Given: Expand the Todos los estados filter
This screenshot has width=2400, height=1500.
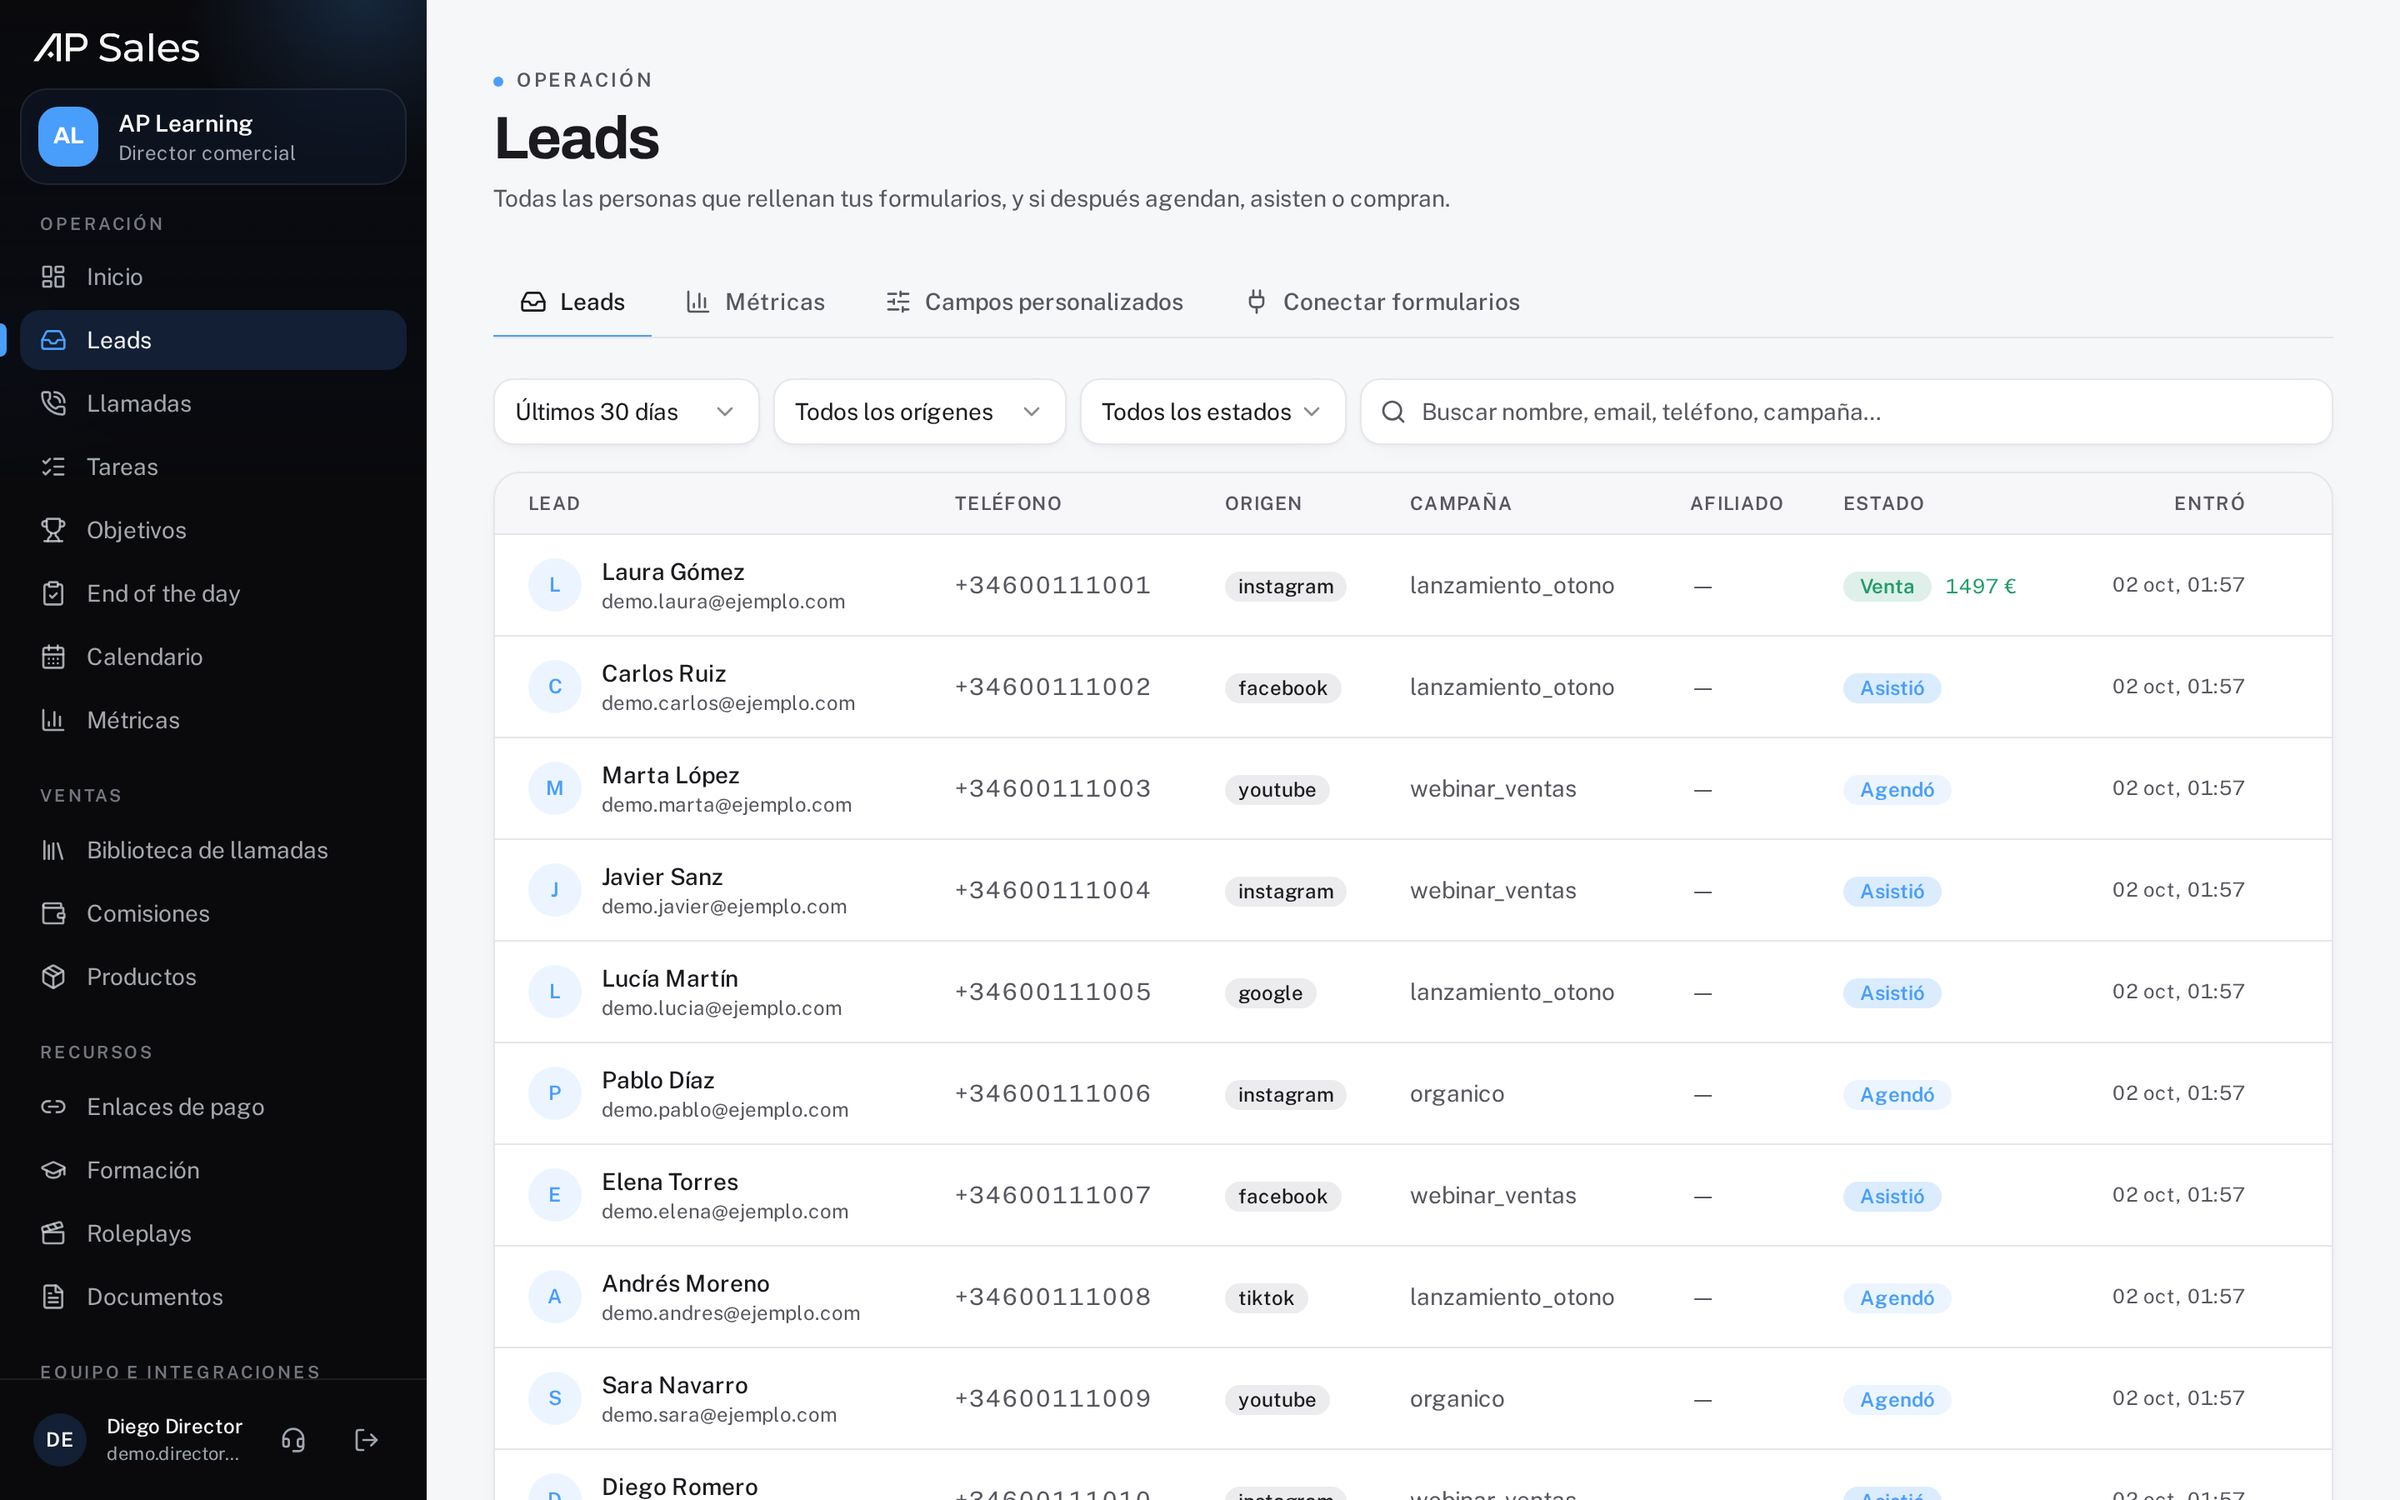Looking at the screenshot, I should [1212, 412].
